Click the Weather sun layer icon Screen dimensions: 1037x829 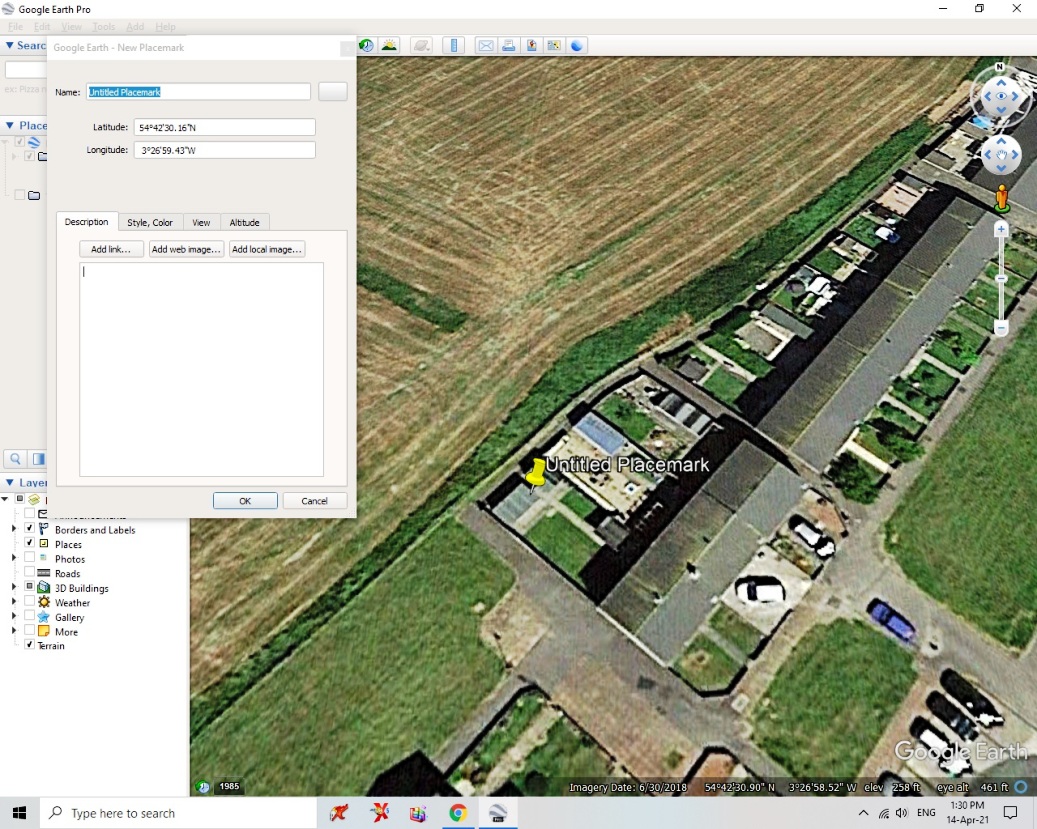(44, 602)
